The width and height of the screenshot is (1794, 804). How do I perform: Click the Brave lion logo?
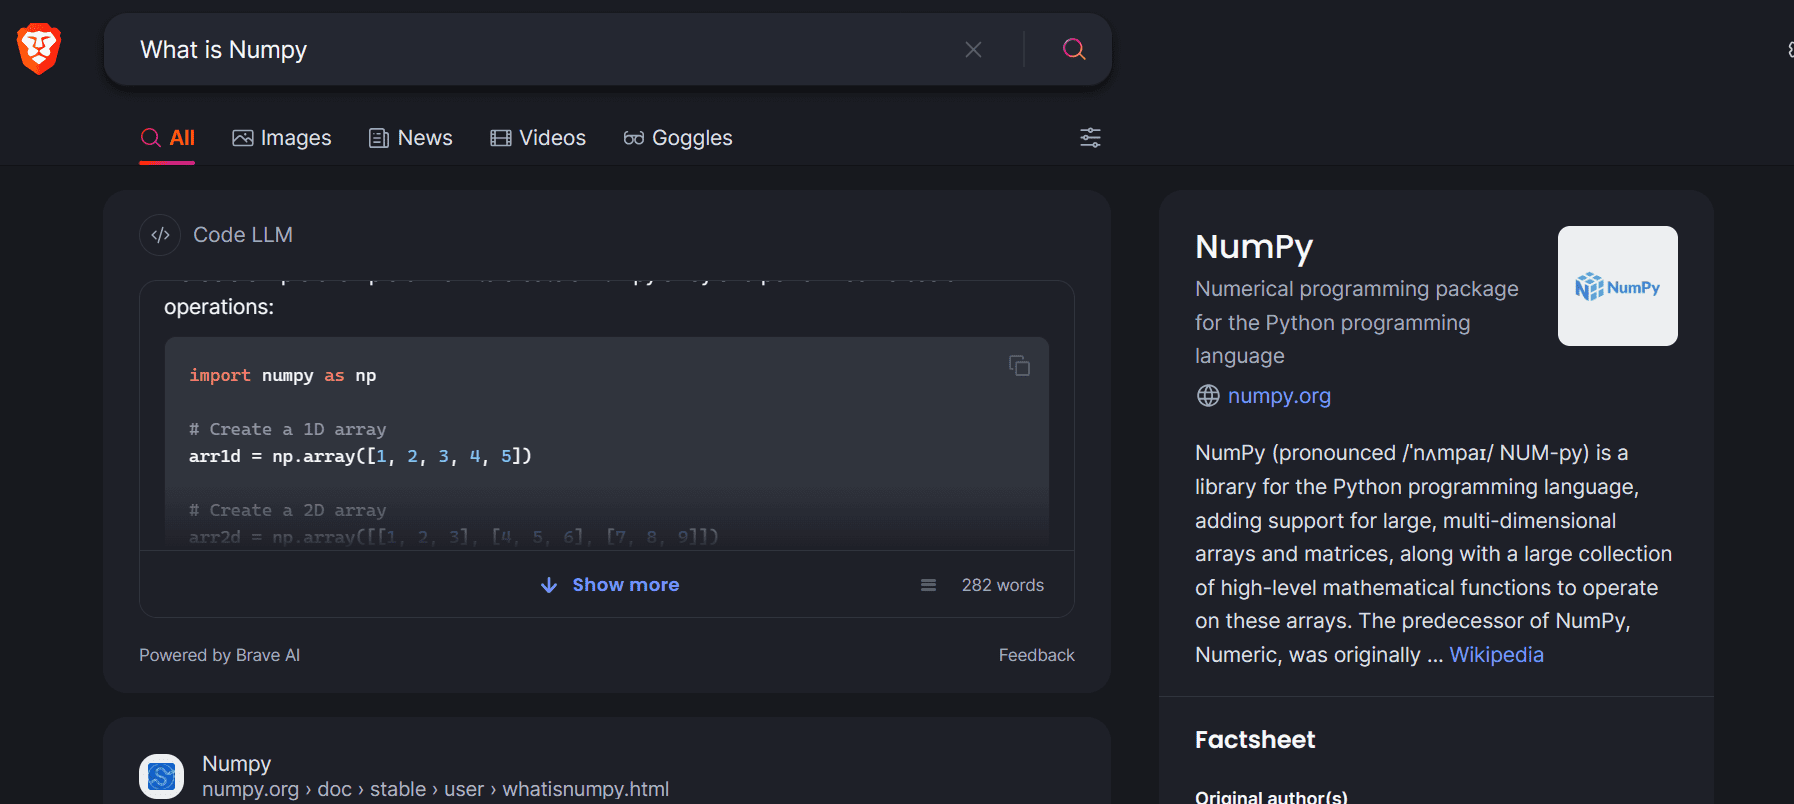click(39, 49)
